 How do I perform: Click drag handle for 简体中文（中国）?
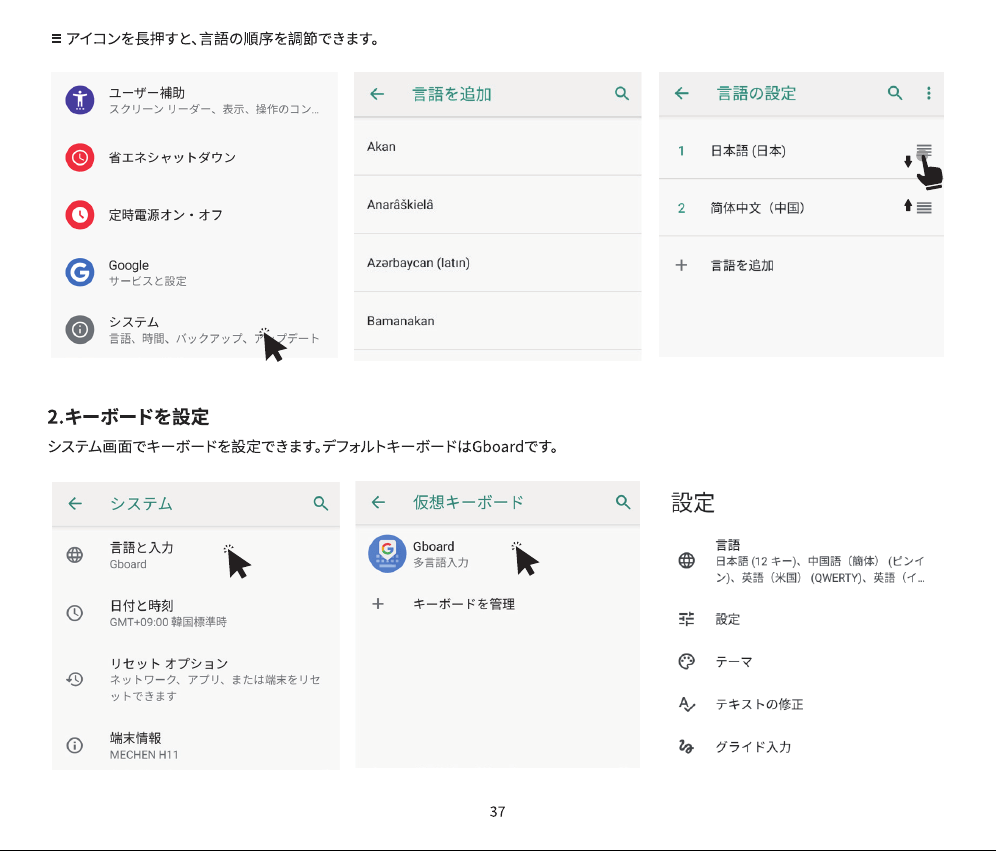[x=924, y=208]
